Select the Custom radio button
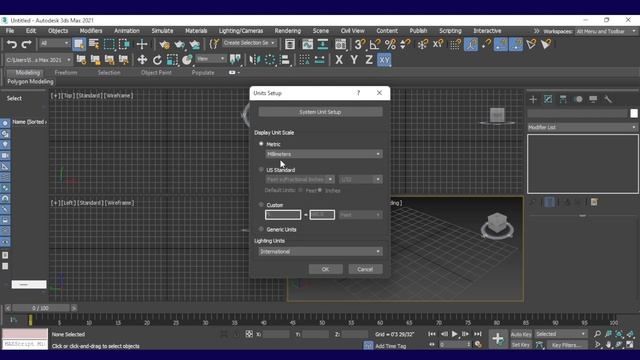The image size is (640, 360). click(261, 204)
